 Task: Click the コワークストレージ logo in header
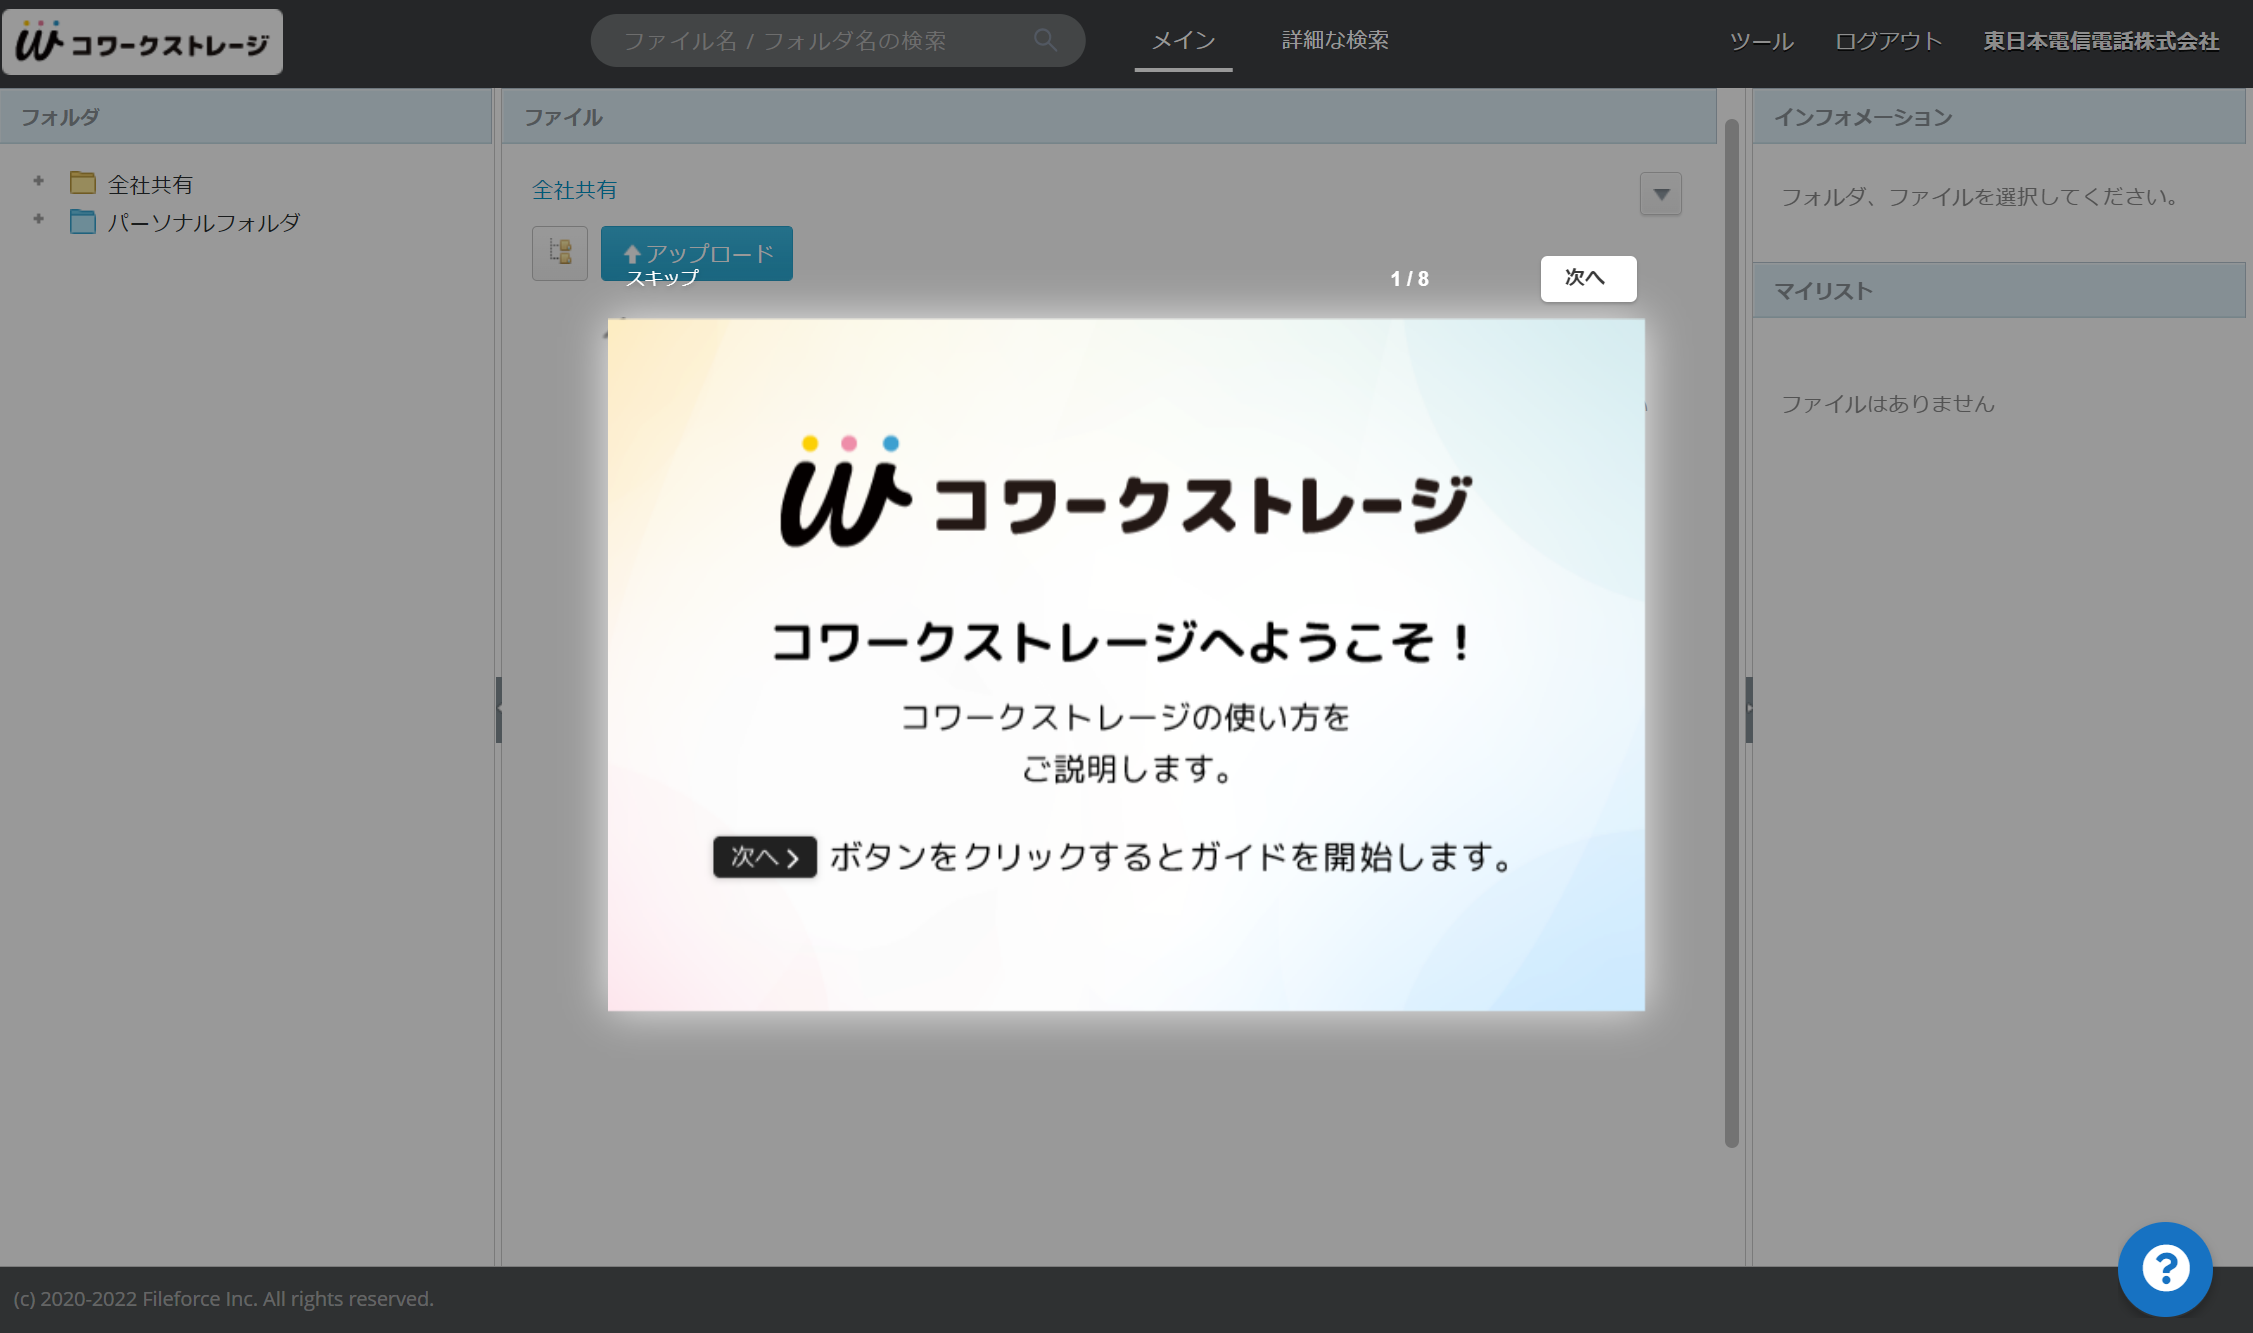(x=142, y=42)
